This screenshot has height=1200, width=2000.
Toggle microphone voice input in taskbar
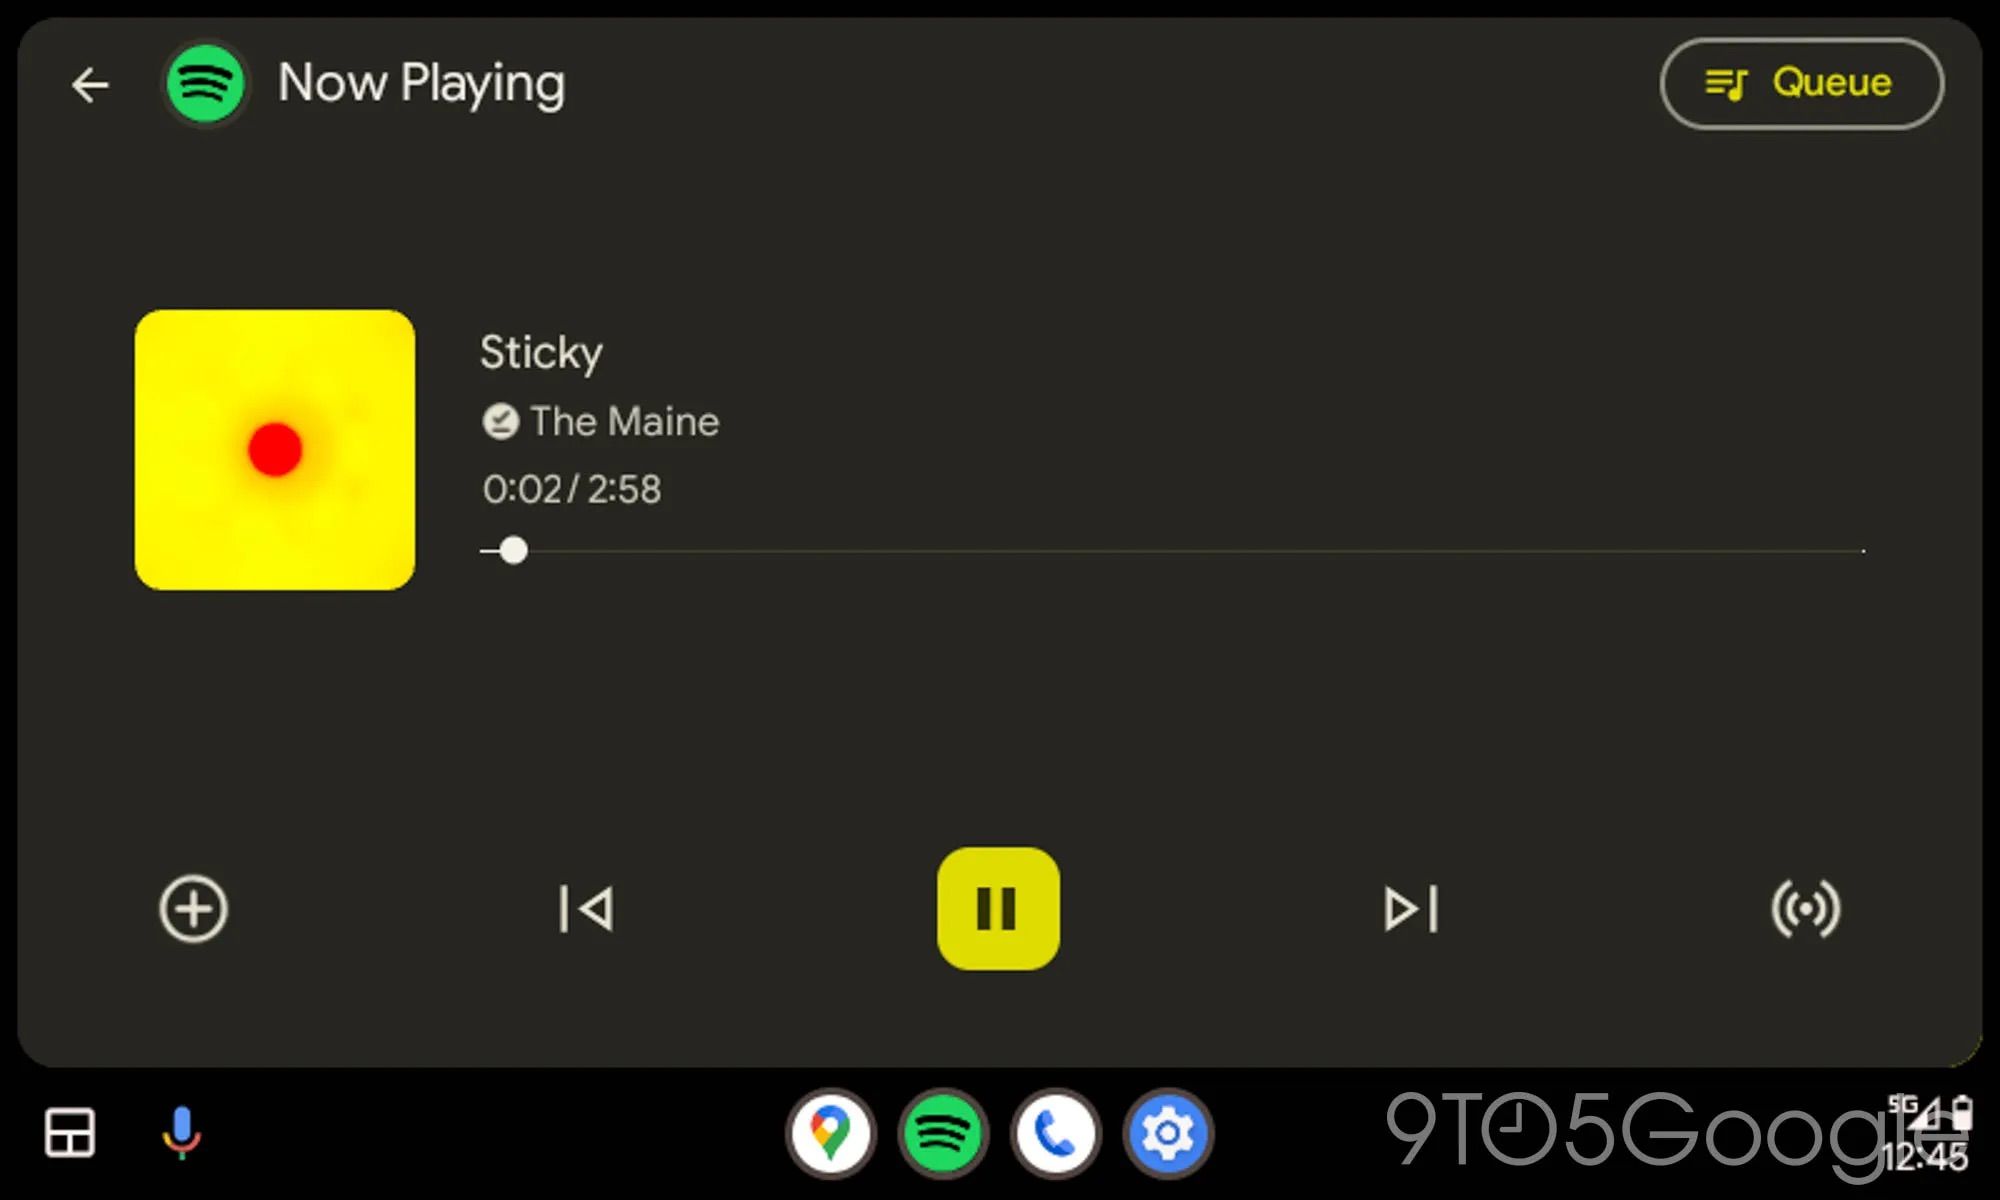click(x=177, y=1136)
